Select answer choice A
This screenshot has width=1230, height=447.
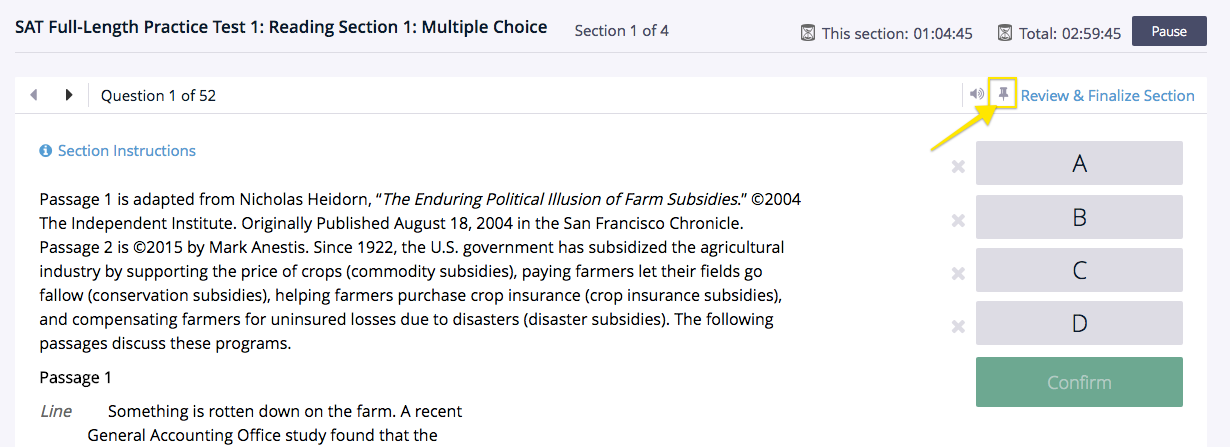click(1079, 163)
